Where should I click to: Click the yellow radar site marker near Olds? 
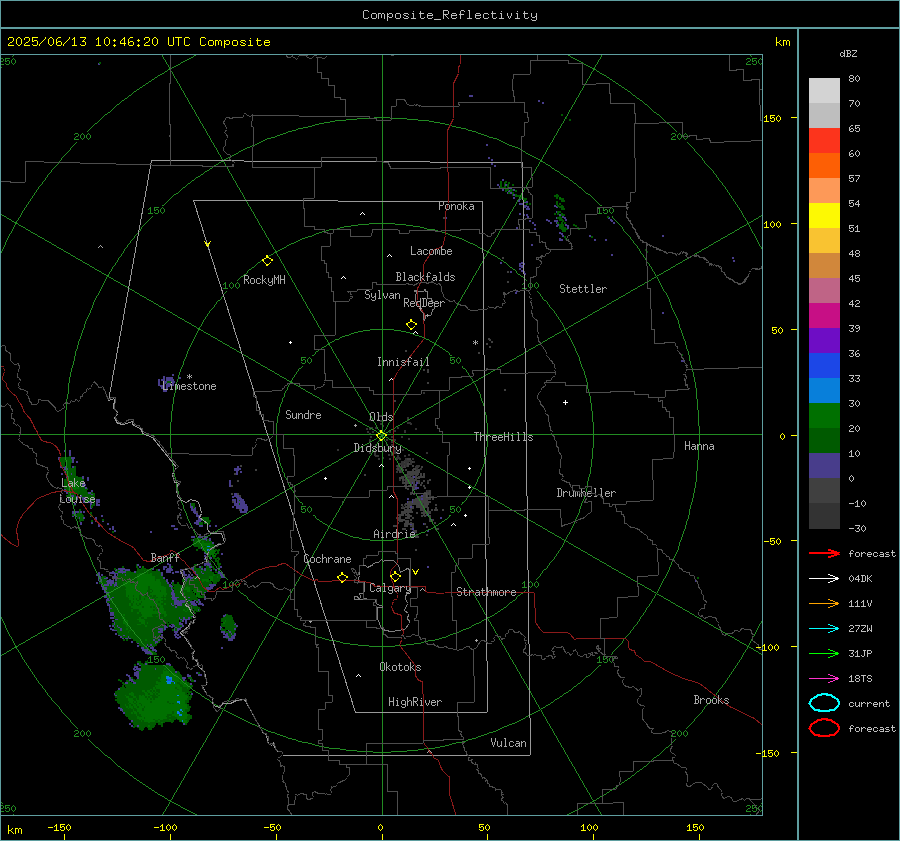(x=382, y=436)
